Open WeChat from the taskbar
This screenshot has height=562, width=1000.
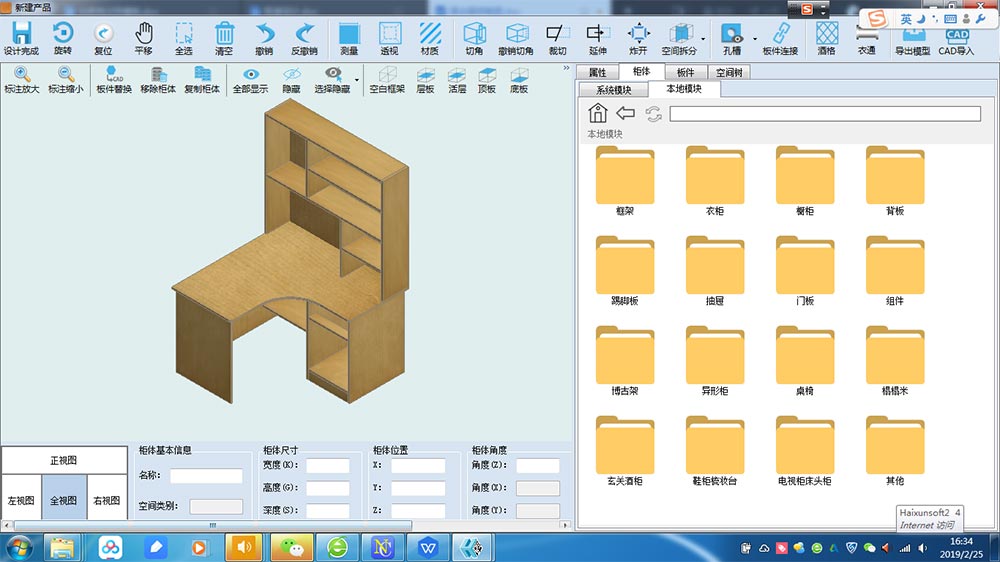[291, 547]
